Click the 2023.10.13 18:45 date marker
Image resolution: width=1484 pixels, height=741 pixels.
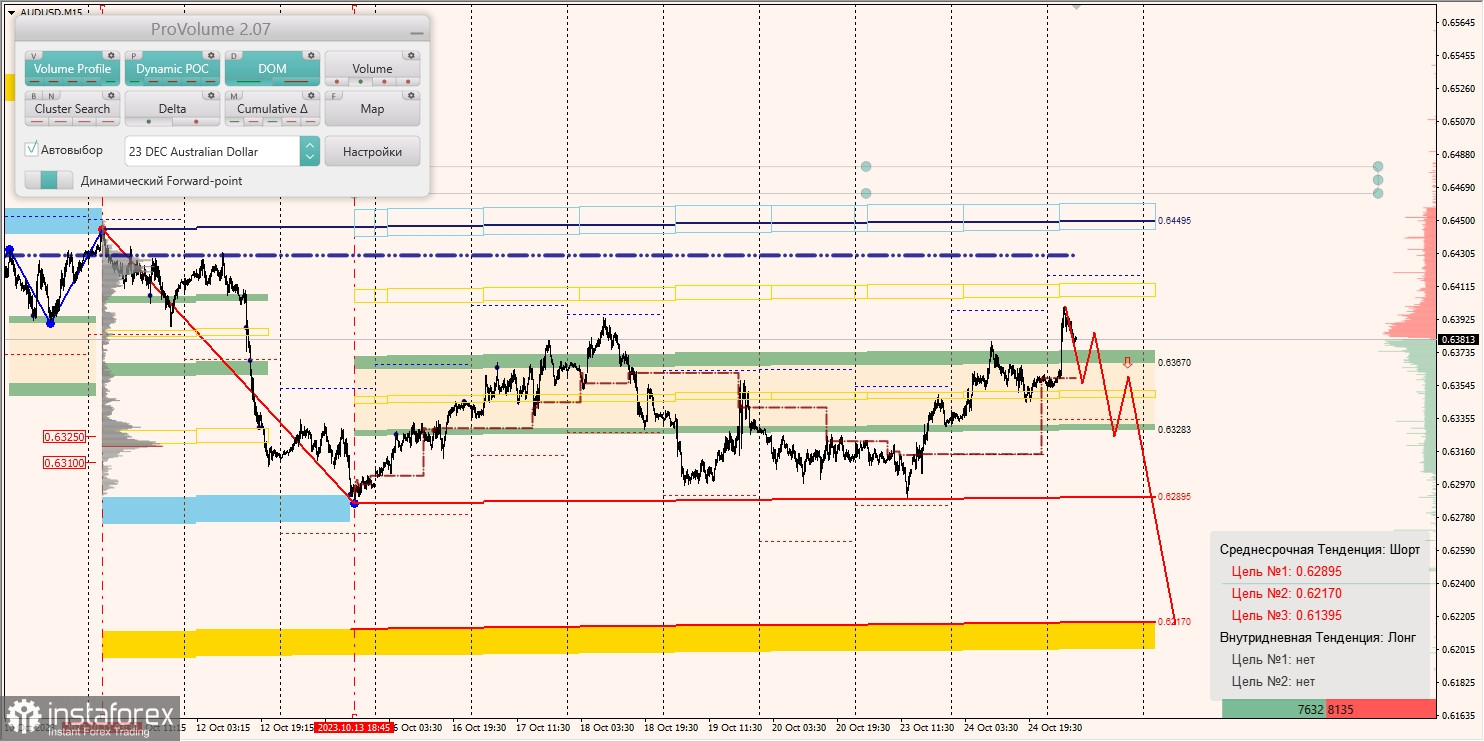(x=353, y=728)
